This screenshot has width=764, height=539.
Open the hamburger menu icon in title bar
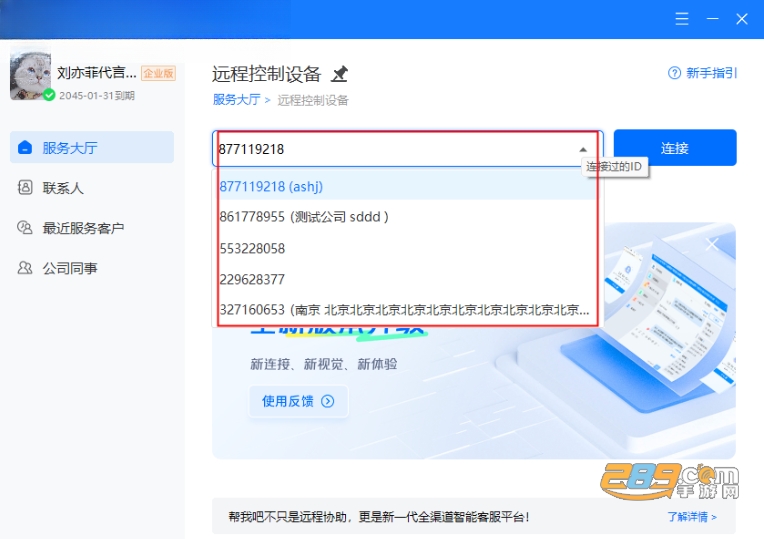(682, 19)
